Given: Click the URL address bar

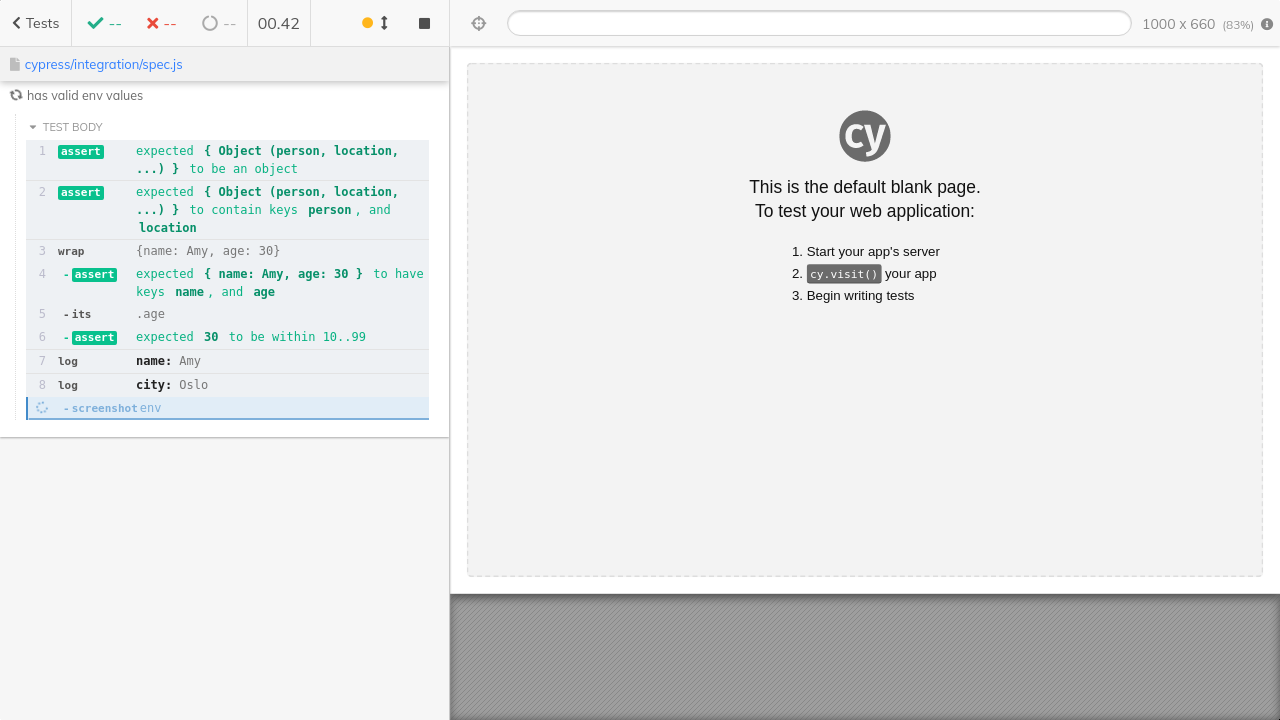Looking at the screenshot, I should pos(819,23).
